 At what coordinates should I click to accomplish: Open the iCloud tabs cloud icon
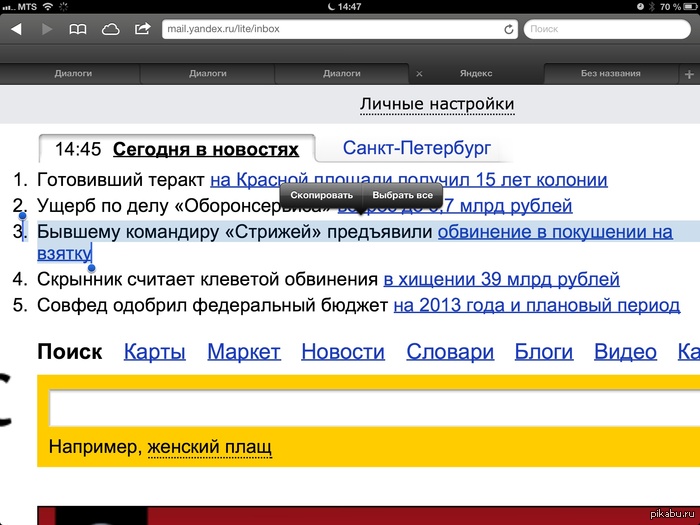(110, 29)
